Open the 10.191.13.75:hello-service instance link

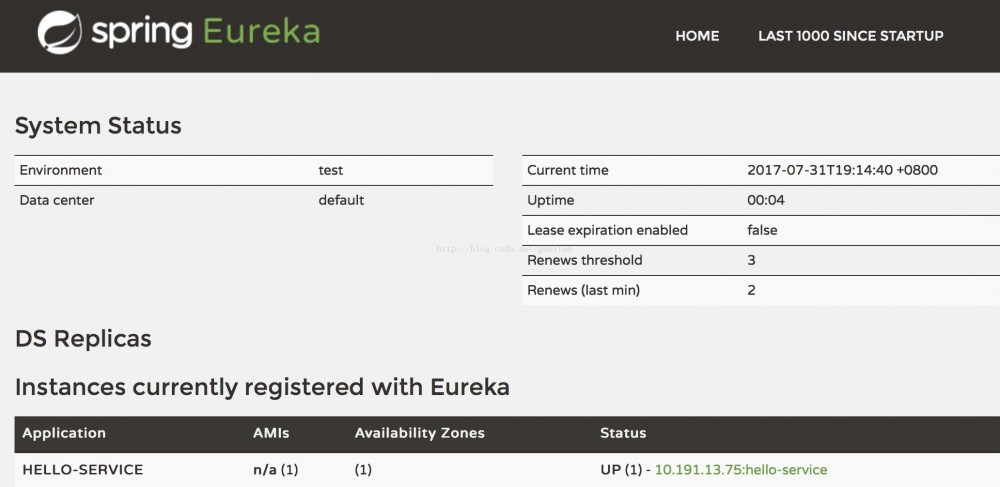pos(741,470)
